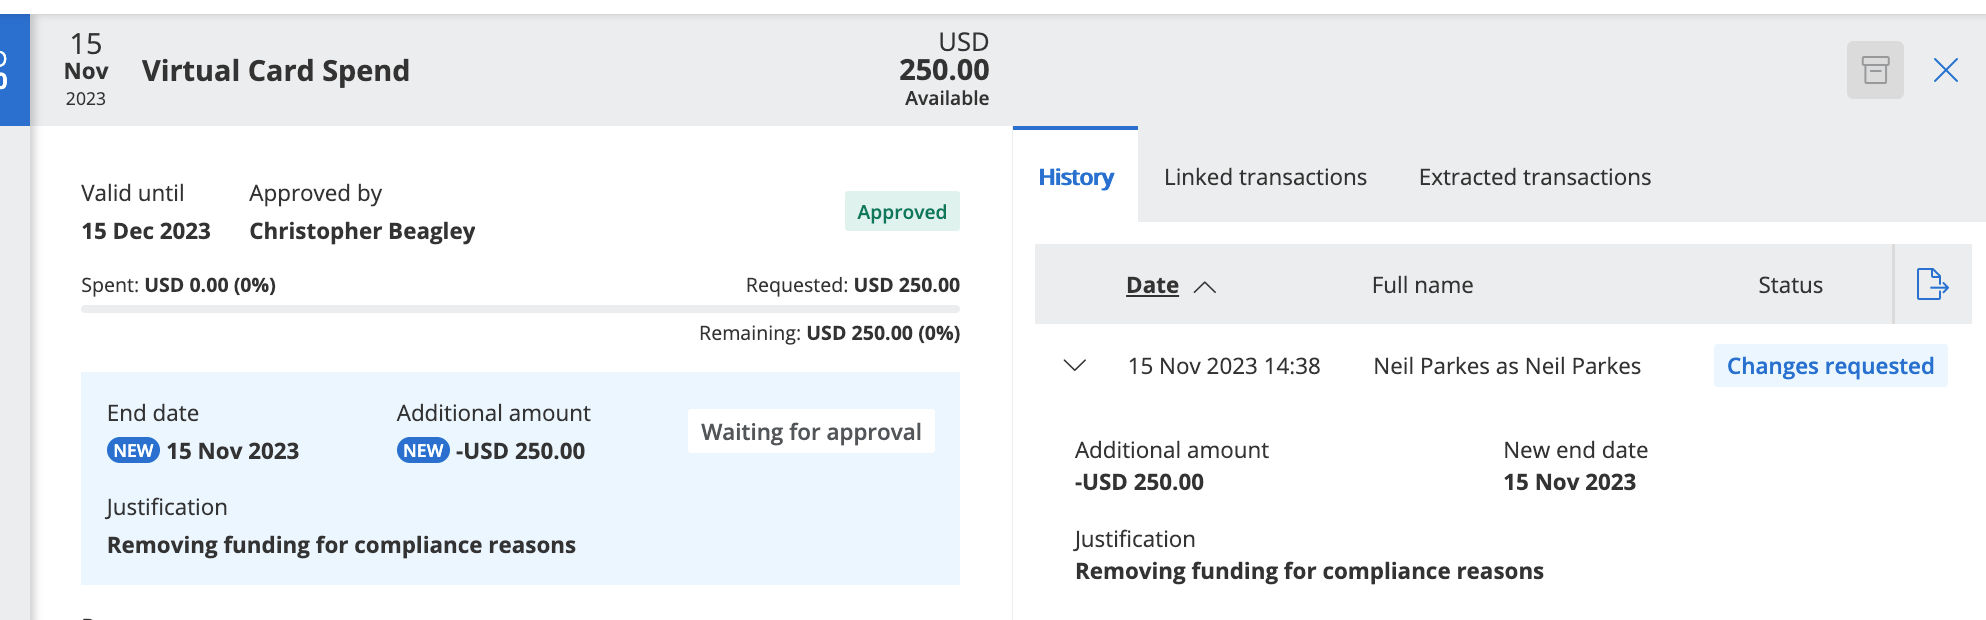
Task: Click approver name Christopher Beagley
Action: (x=362, y=231)
